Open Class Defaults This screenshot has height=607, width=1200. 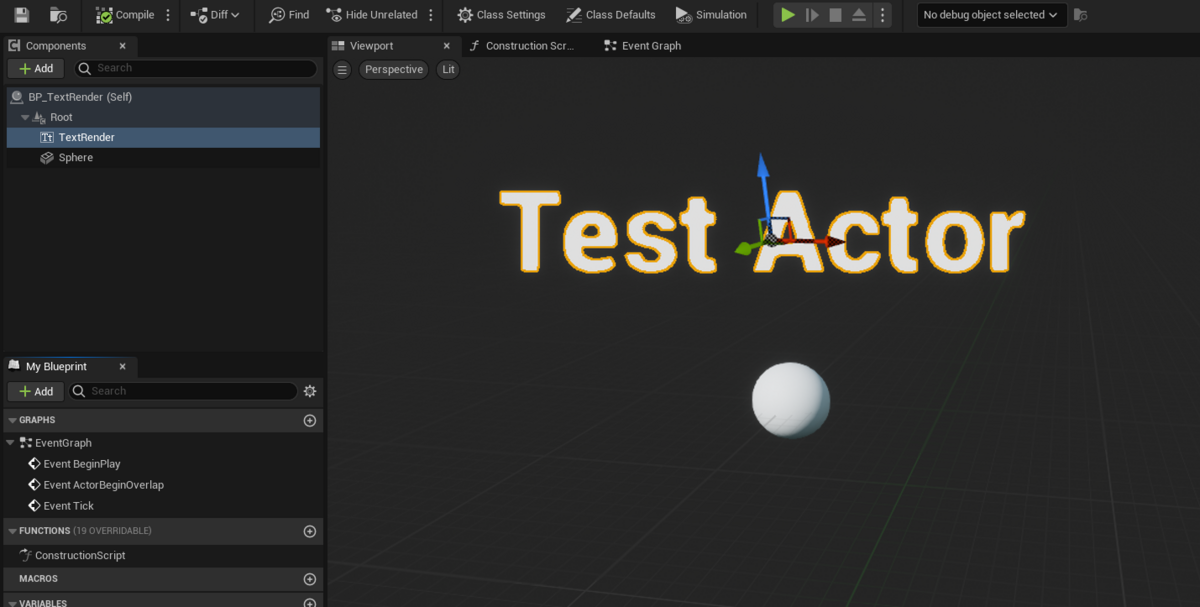pyautogui.click(x=610, y=15)
